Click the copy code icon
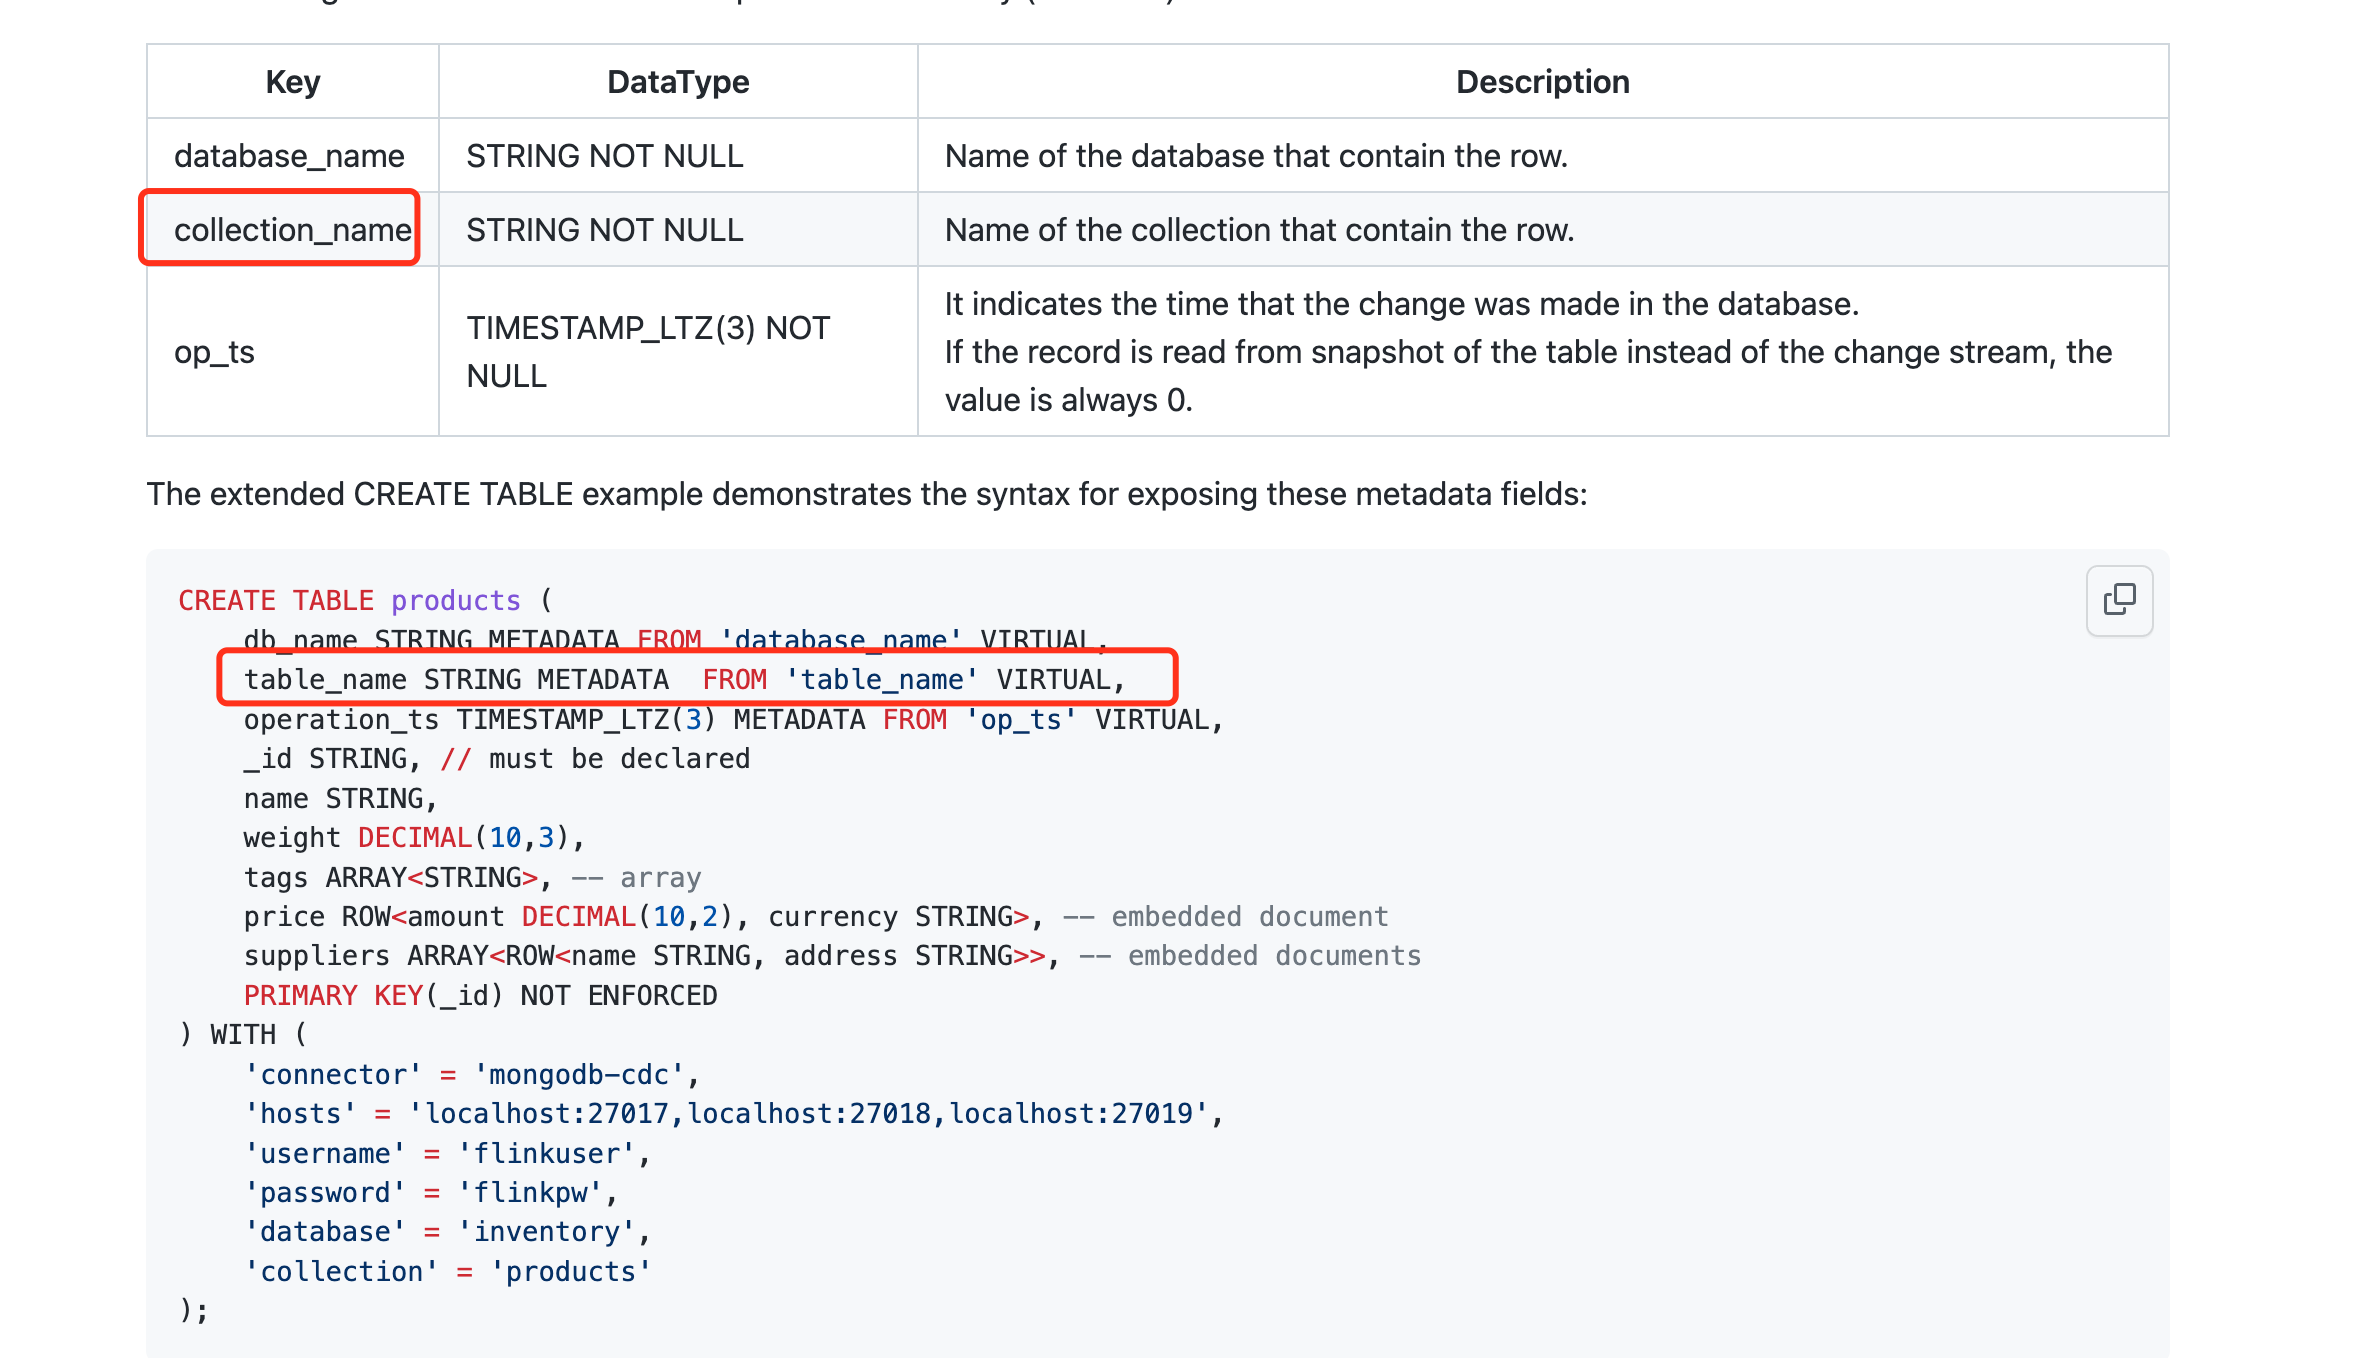This screenshot has width=2358, height=1358. [x=2118, y=600]
